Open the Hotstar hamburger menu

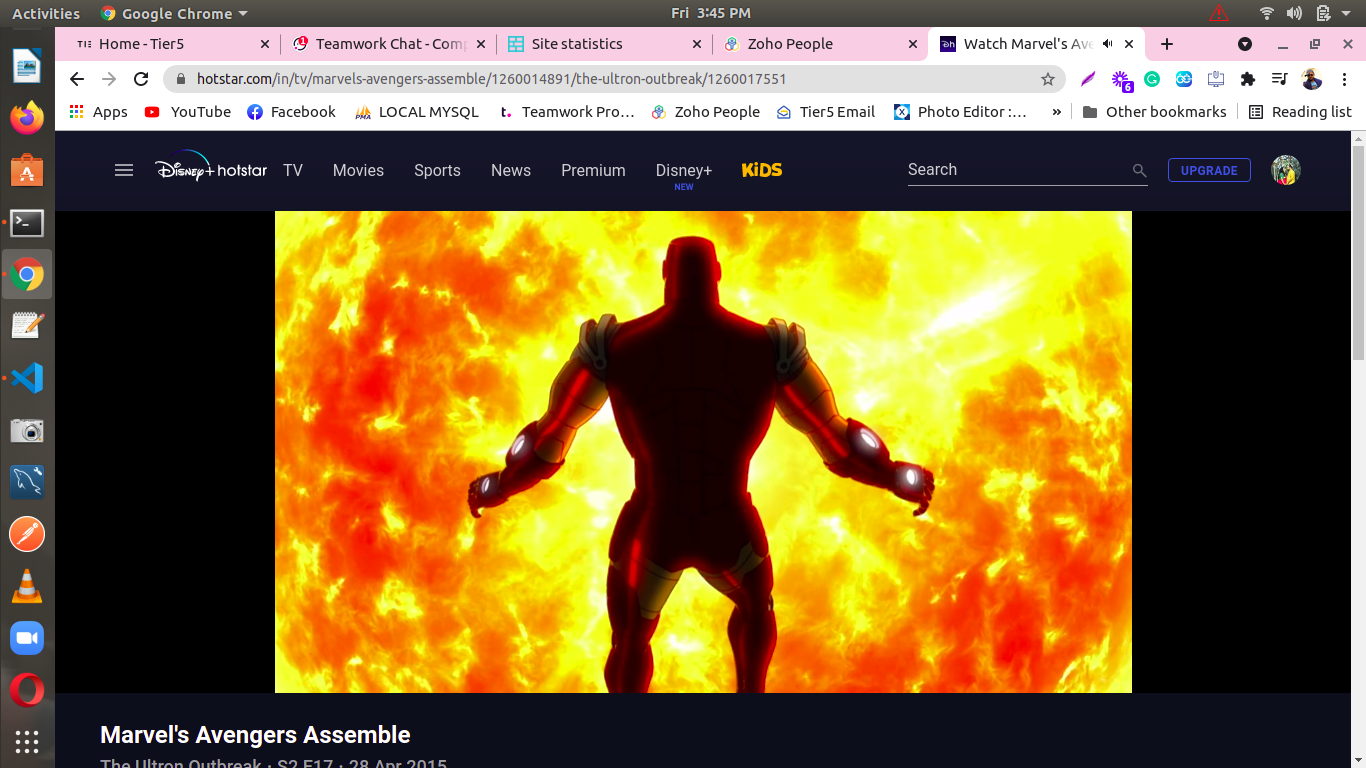pyautogui.click(x=124, y=170)
